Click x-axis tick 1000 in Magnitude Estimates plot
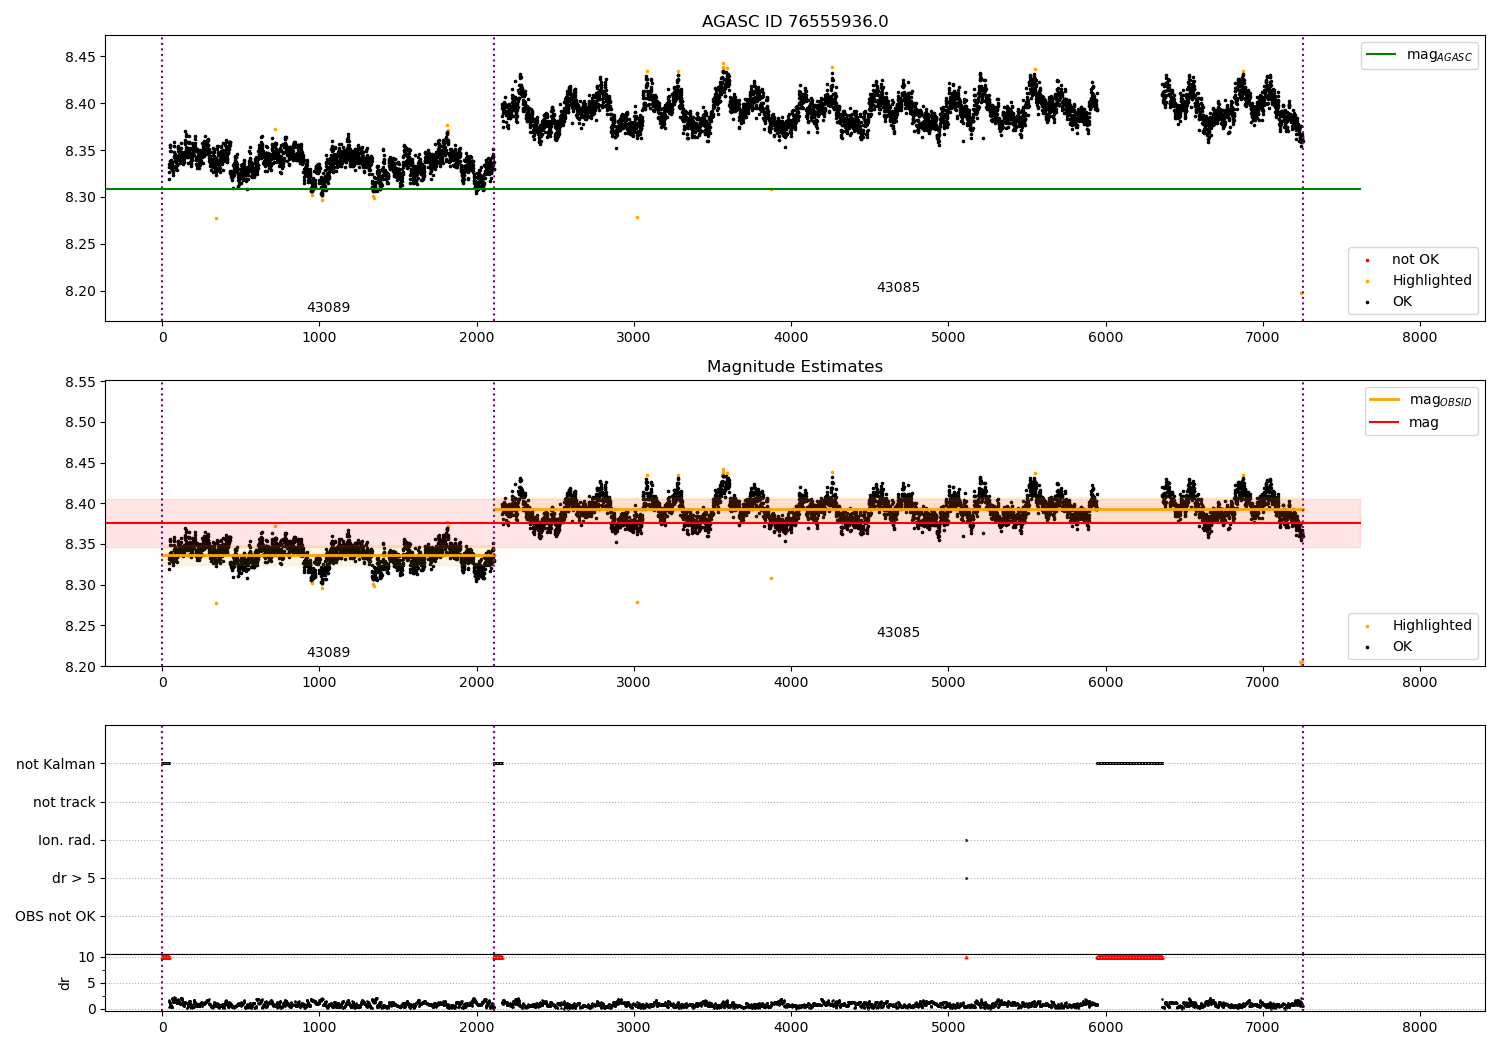1500x1050 pixels. click(x=319, y=683)
